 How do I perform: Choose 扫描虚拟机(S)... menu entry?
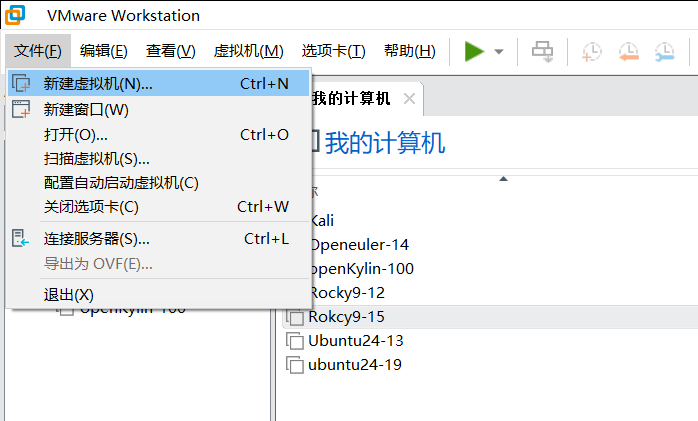point(158,158)
